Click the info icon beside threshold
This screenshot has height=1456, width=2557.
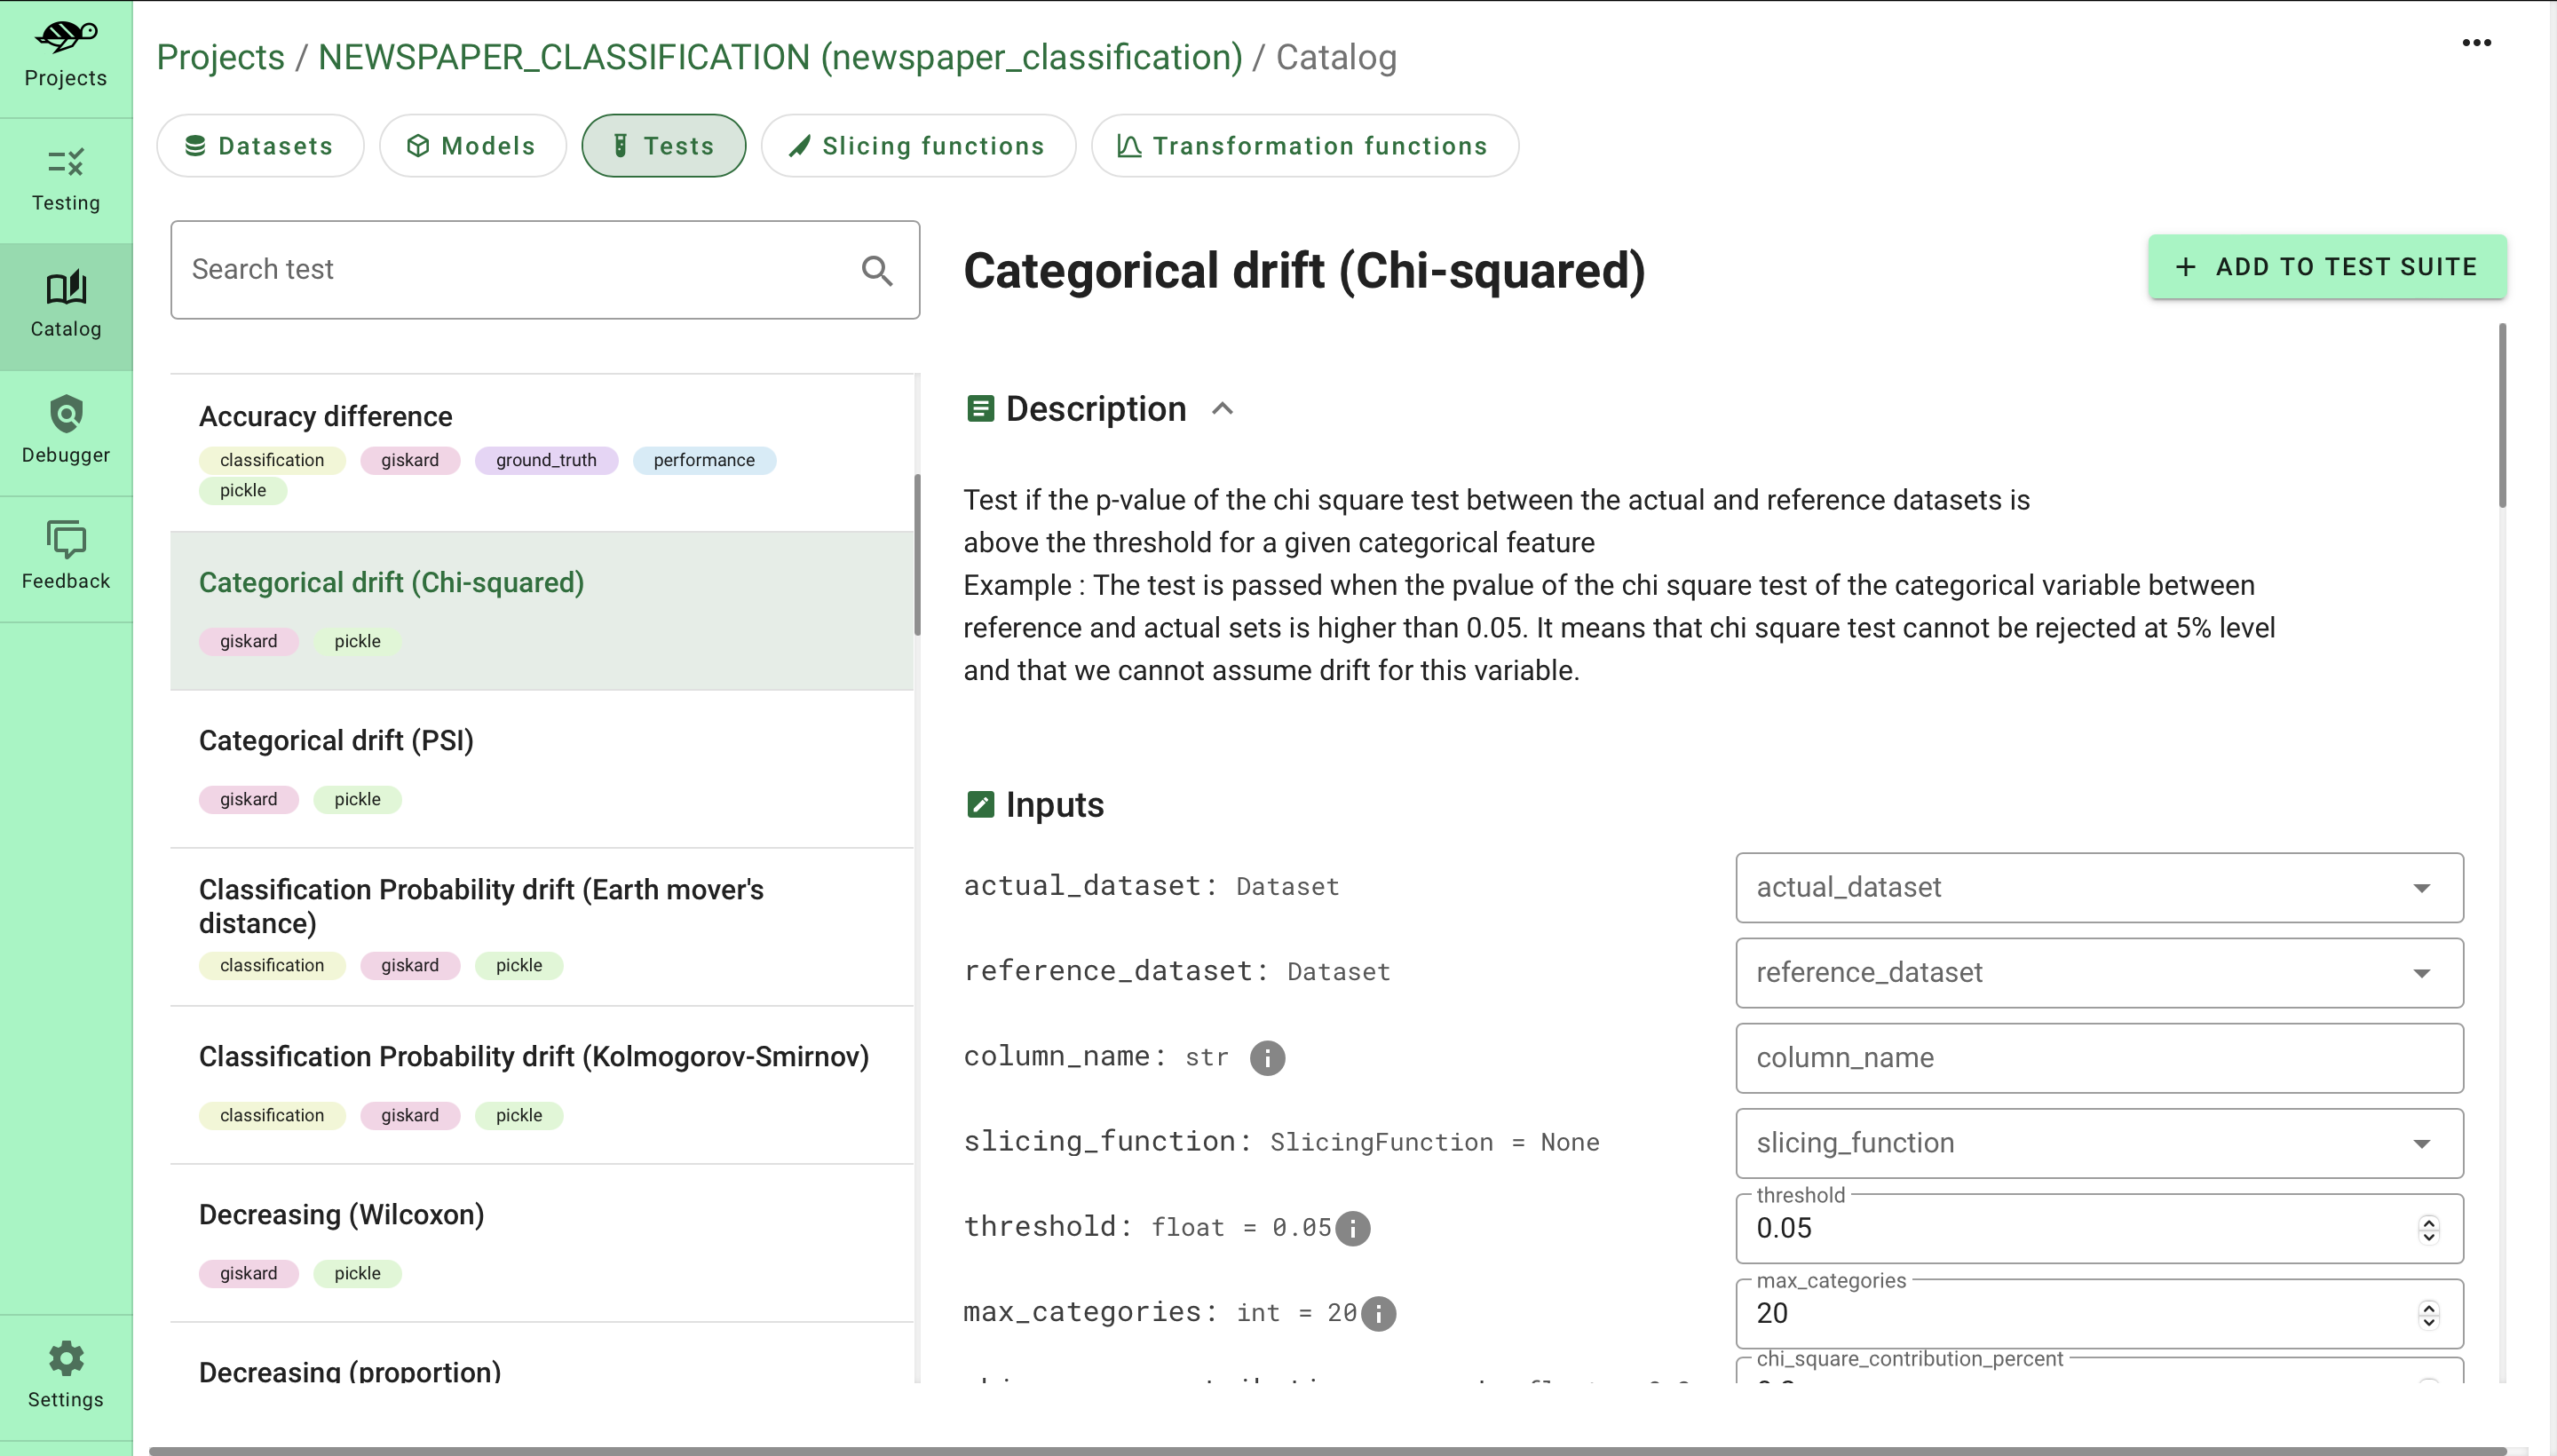[x=1353, y=1228]
